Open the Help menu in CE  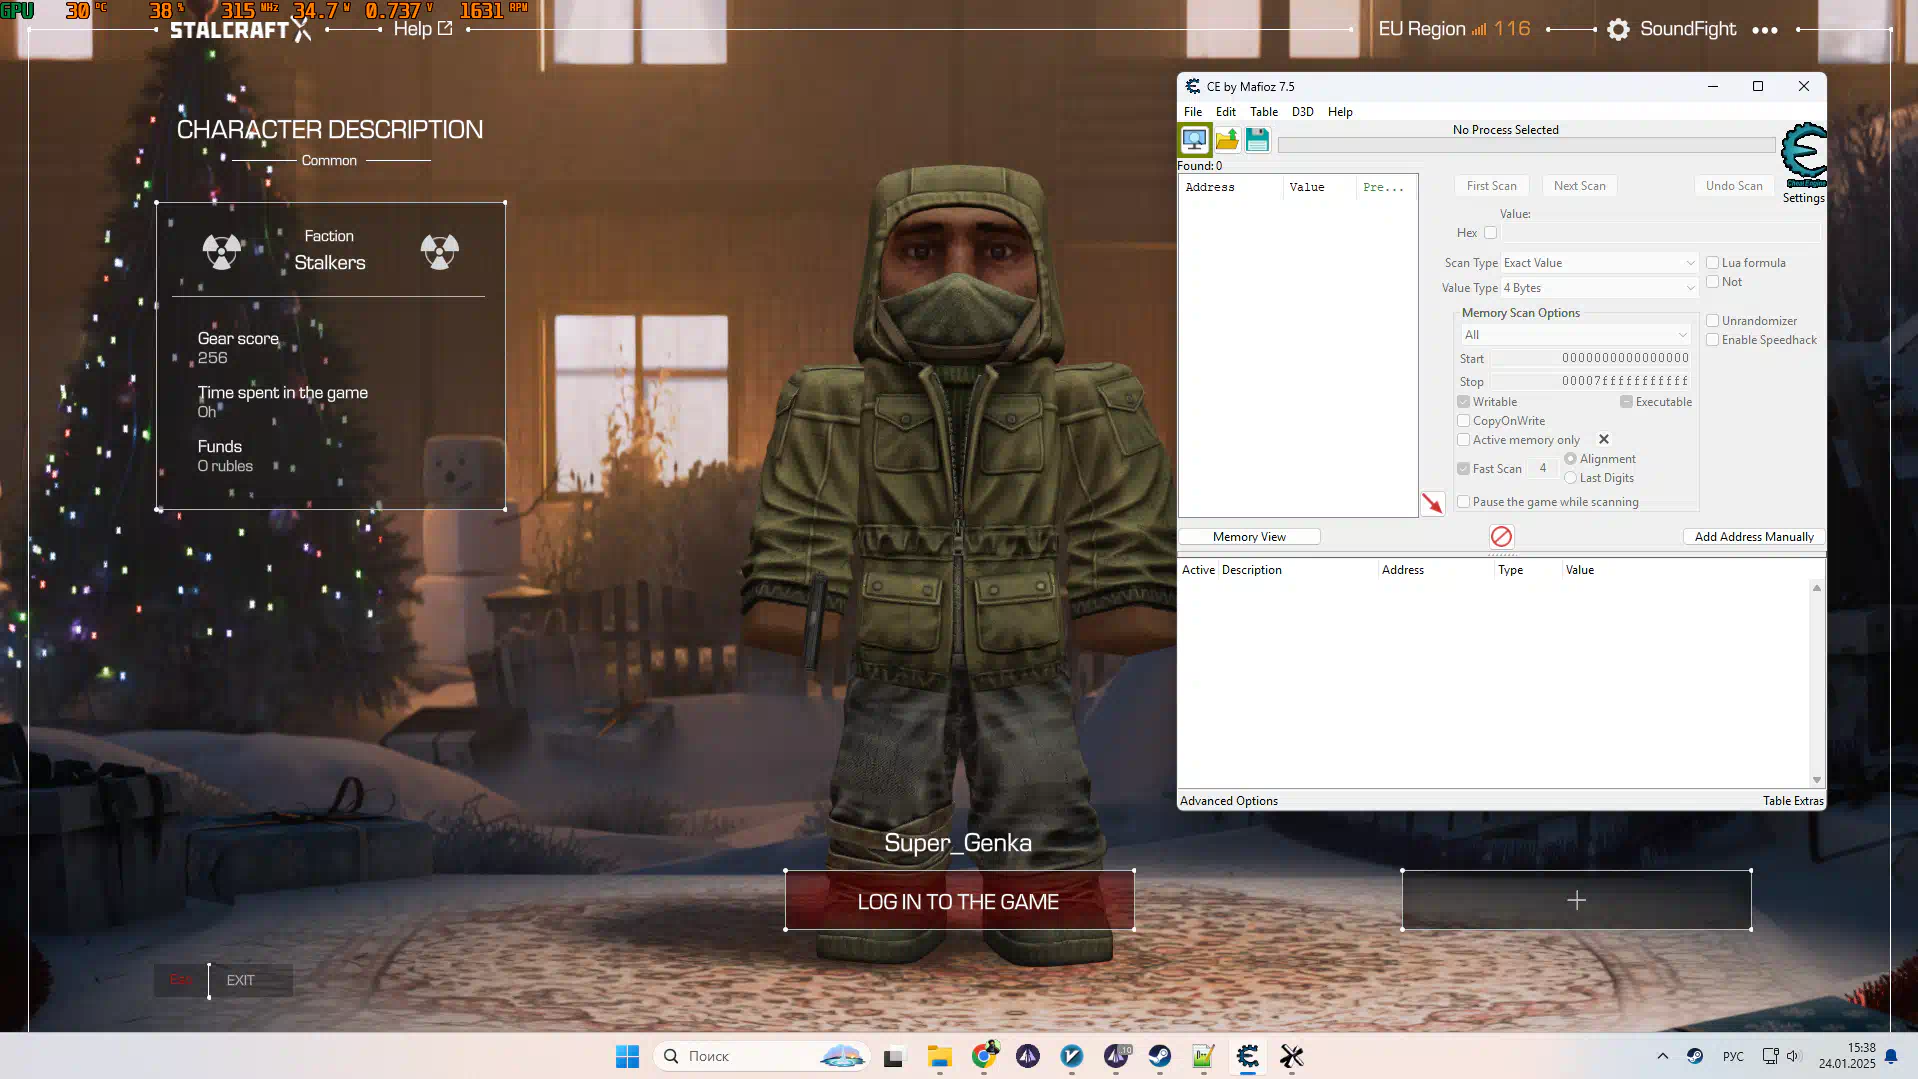(x=1340, y=112)
